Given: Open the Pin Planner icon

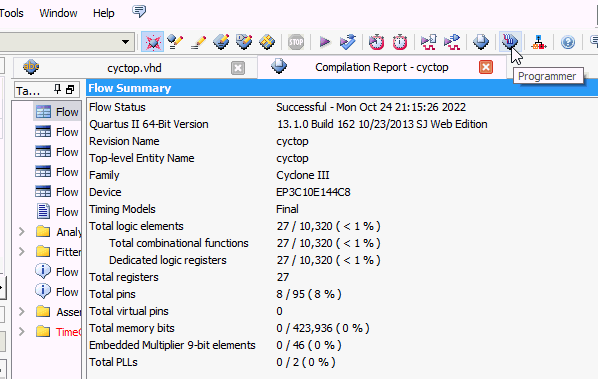Looking at the screenshot, I should pyautogui.click(x=244, y=42).
